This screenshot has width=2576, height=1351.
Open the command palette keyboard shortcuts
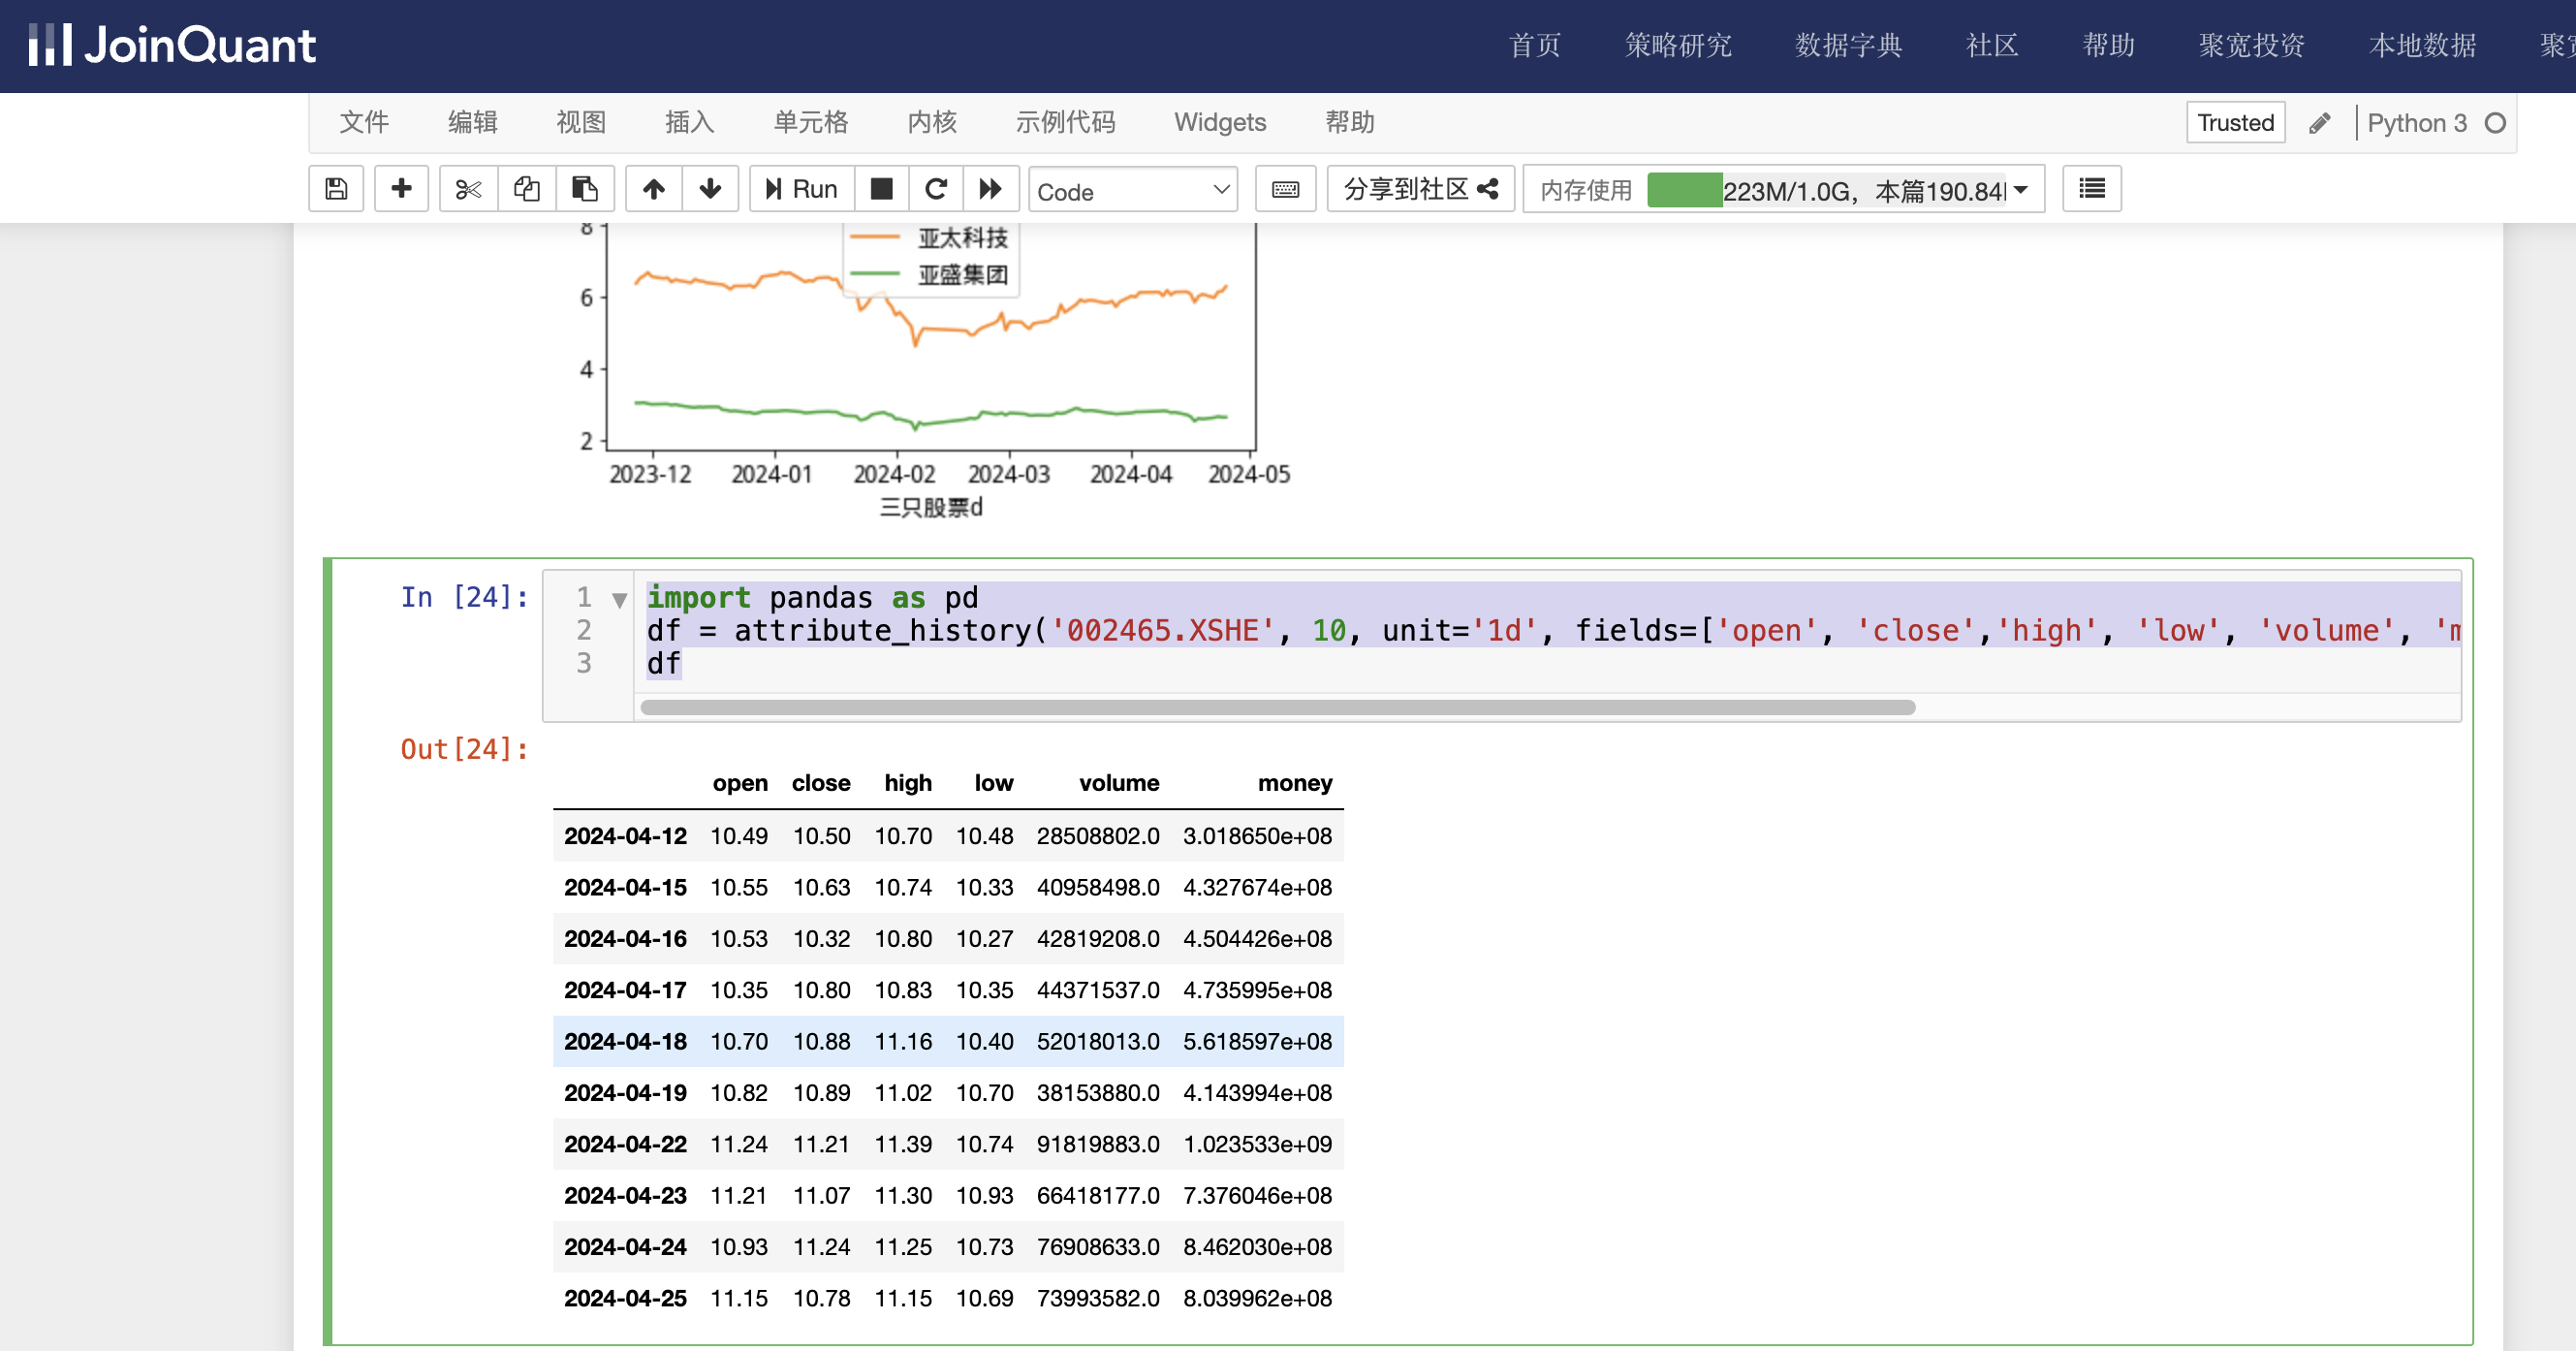[1285, 188]
